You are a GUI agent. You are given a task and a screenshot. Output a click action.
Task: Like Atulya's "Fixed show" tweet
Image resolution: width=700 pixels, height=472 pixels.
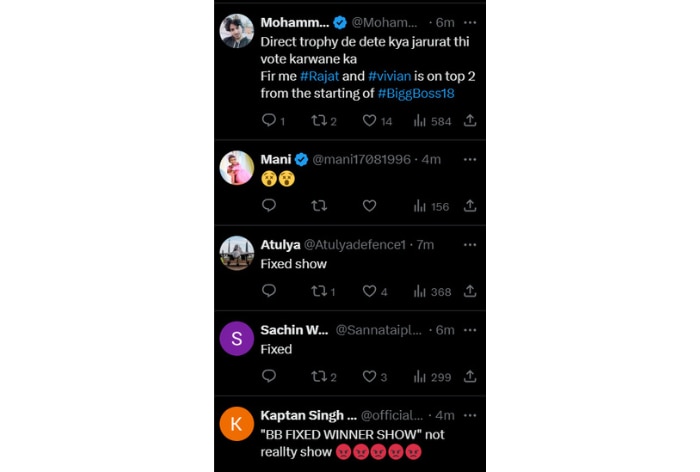click(369, 291)
